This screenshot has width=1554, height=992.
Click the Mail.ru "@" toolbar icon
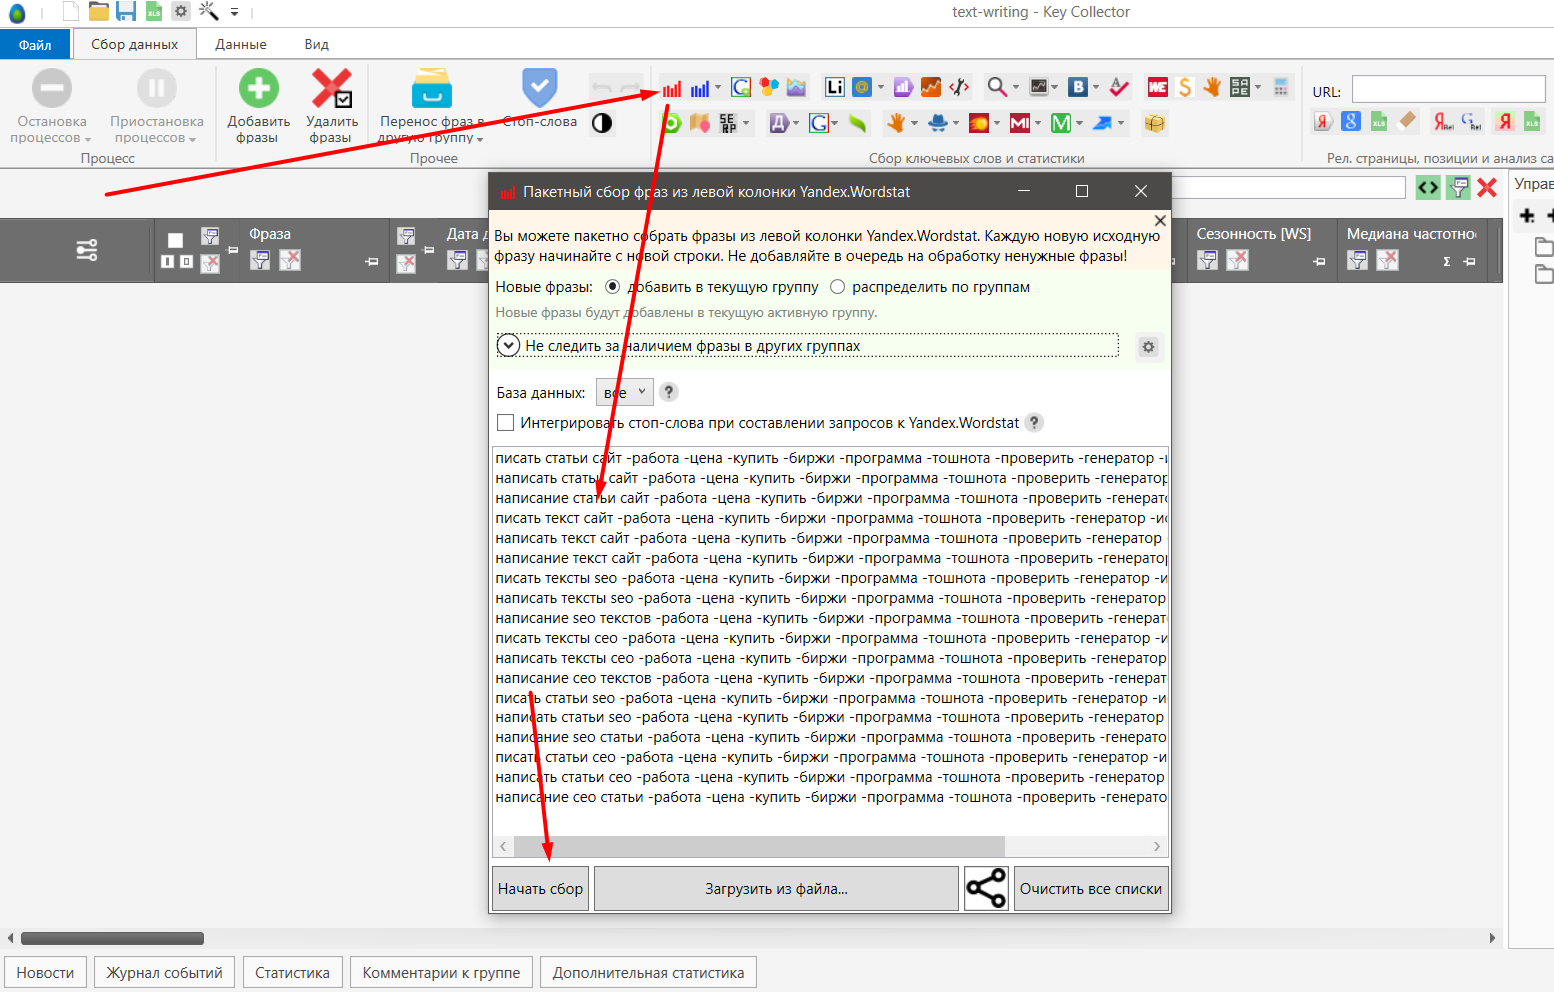point(862,87)
